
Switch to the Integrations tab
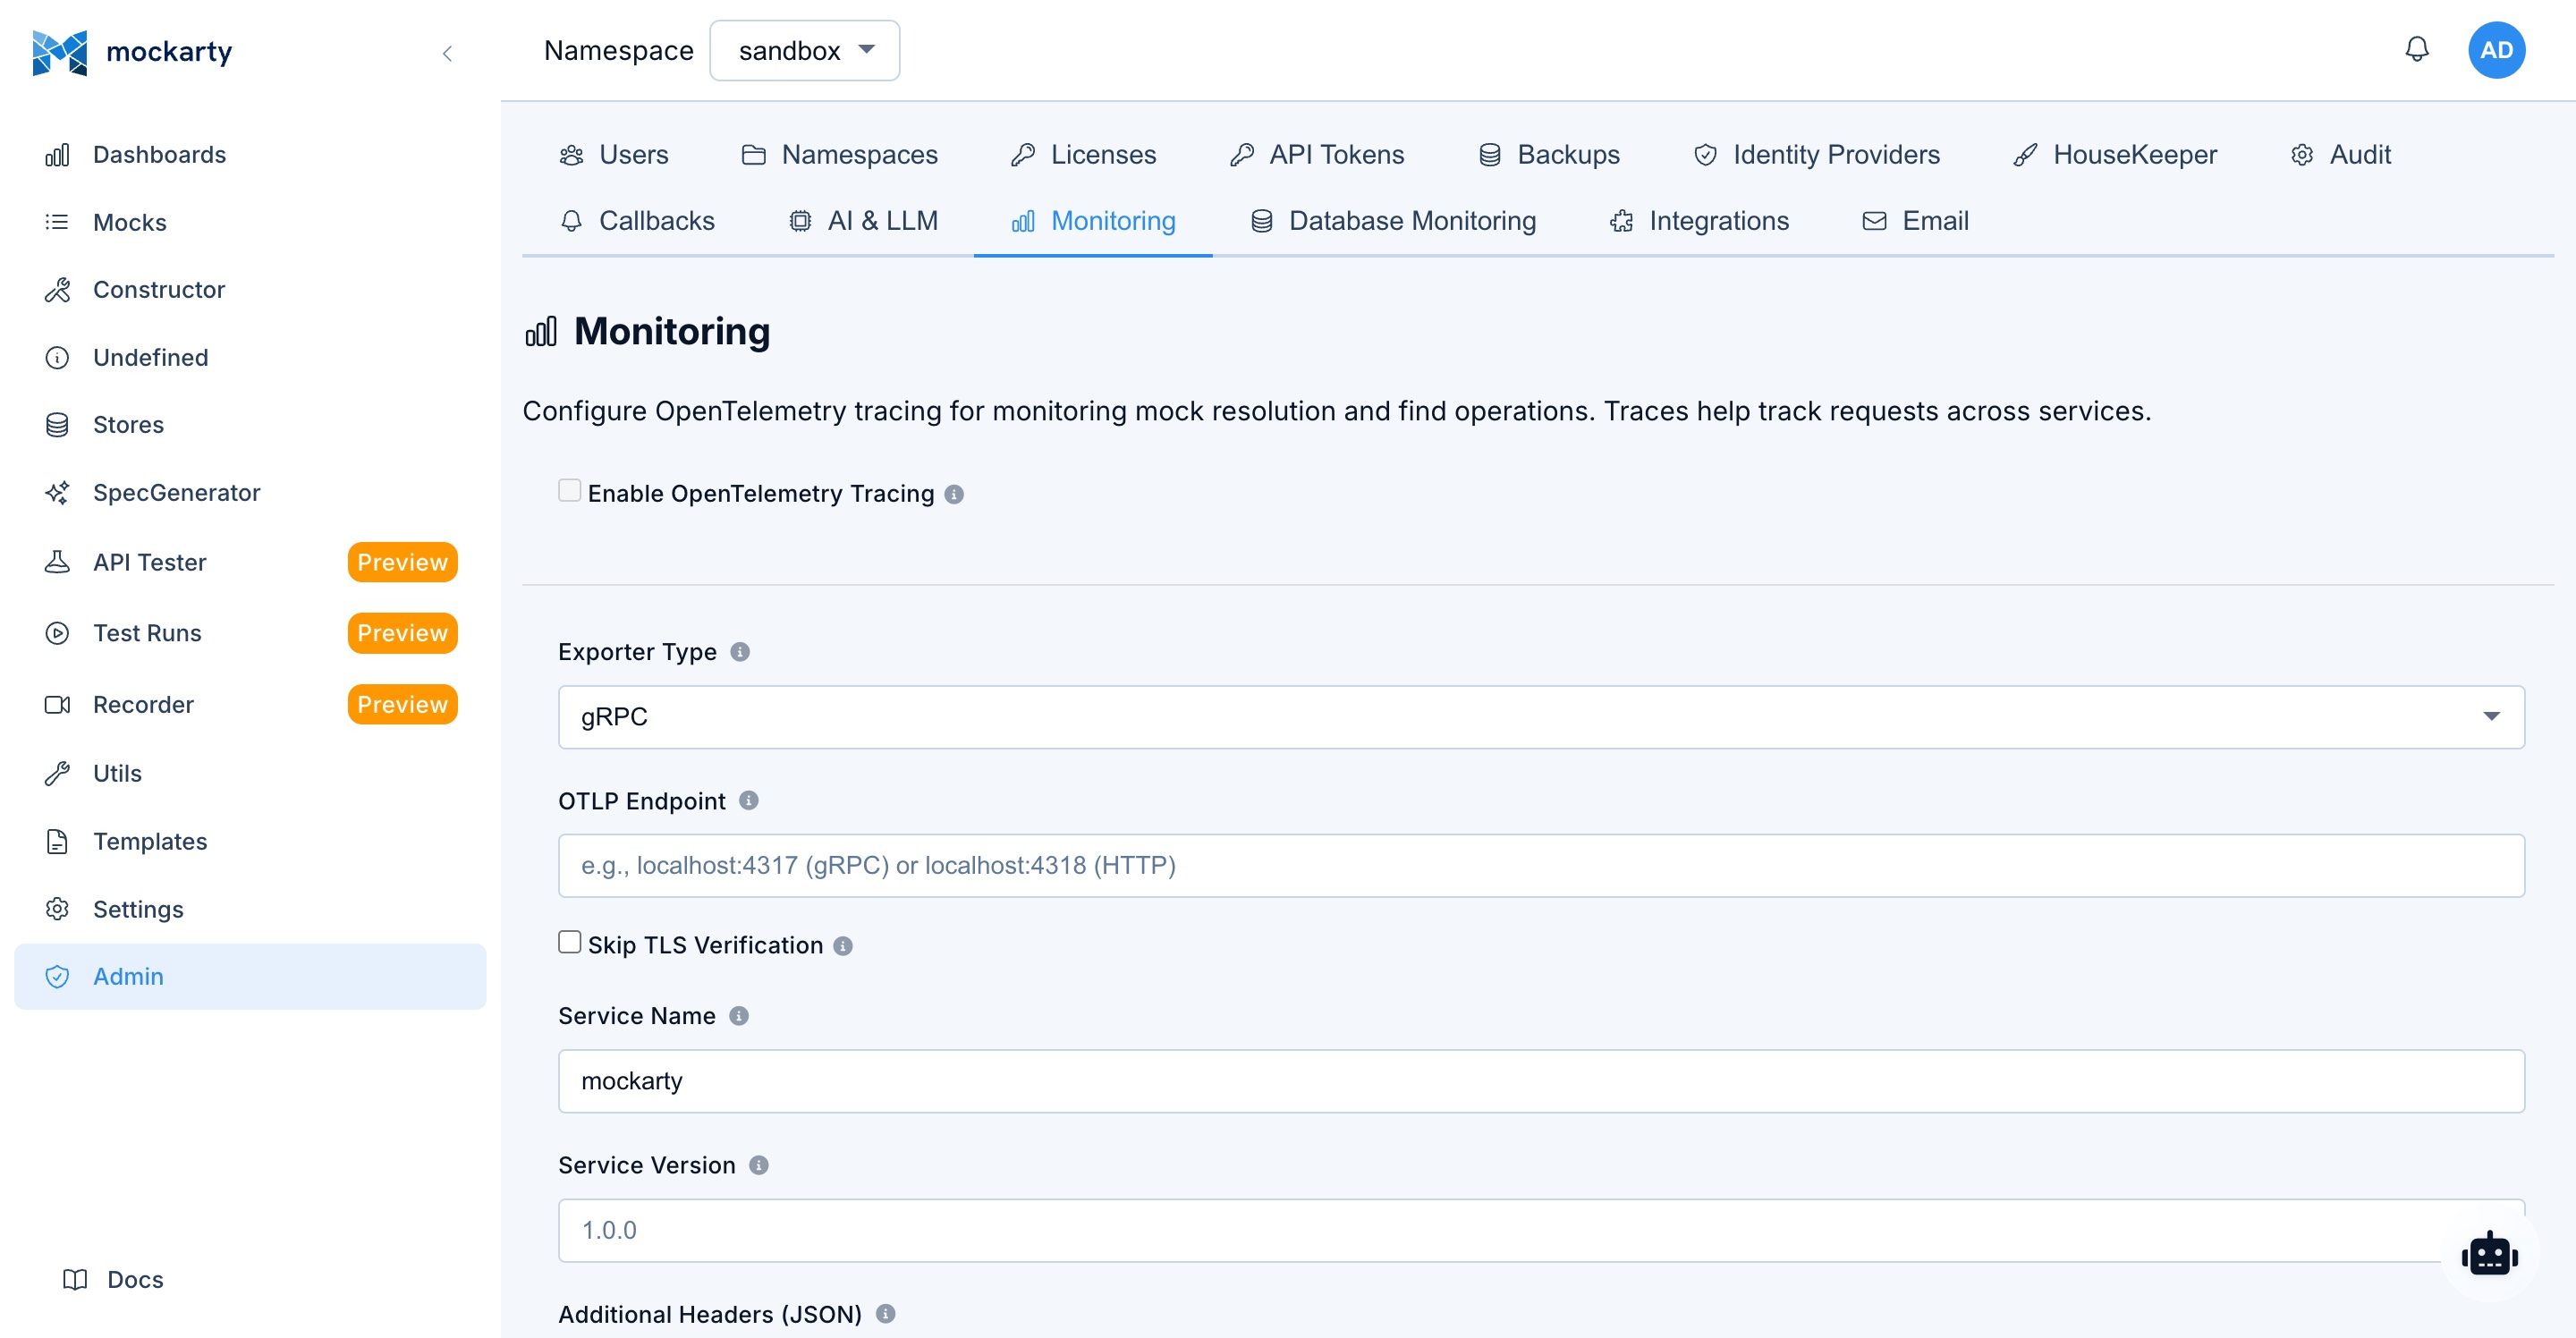[x=1699, y=221]
